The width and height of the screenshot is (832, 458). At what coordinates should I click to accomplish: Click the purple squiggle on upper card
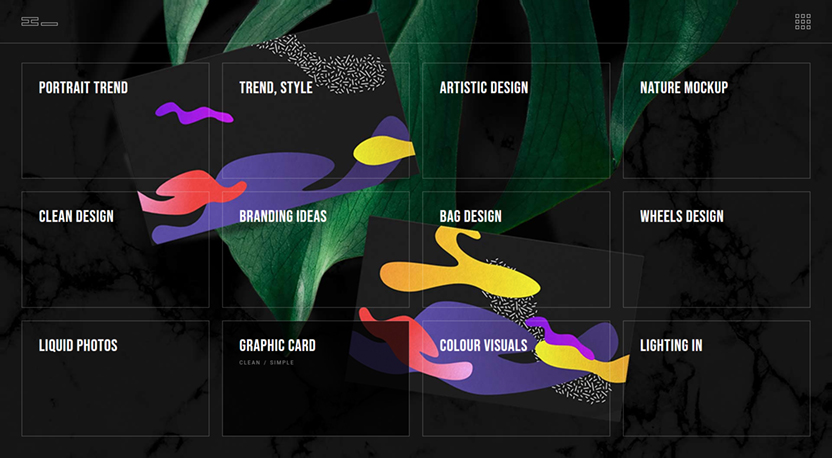tap(194, 113)
